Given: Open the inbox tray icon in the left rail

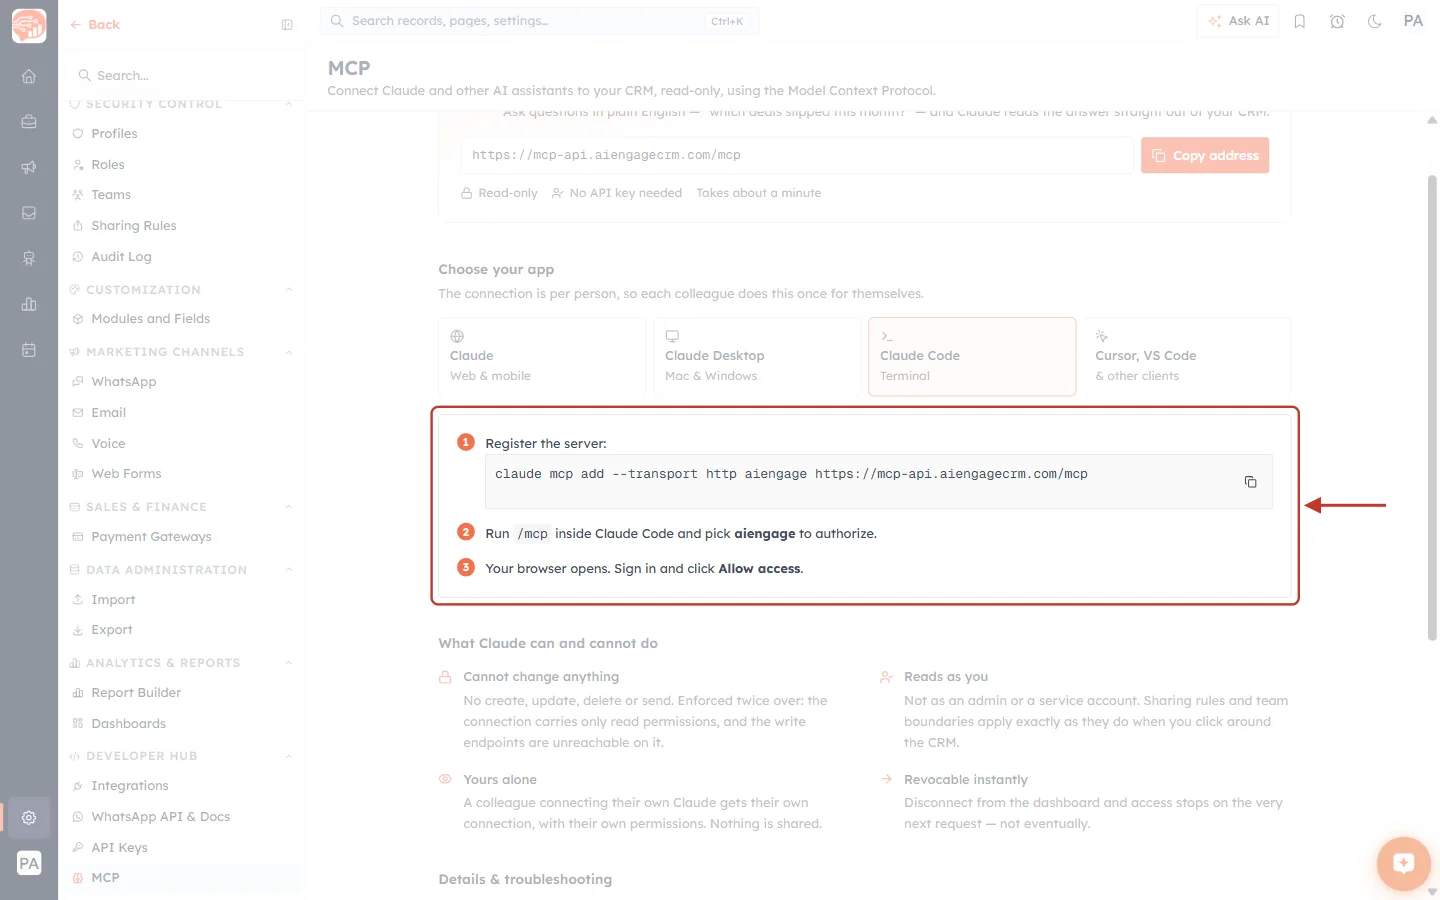Looking at the screenshot, I should pos(29,213).
